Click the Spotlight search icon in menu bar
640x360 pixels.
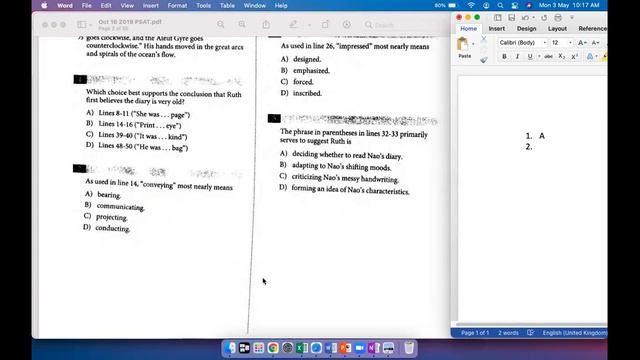point(500,6)
